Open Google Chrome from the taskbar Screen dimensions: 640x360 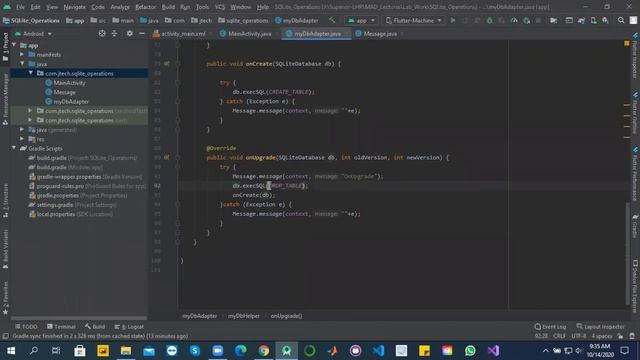coord(264,351)
